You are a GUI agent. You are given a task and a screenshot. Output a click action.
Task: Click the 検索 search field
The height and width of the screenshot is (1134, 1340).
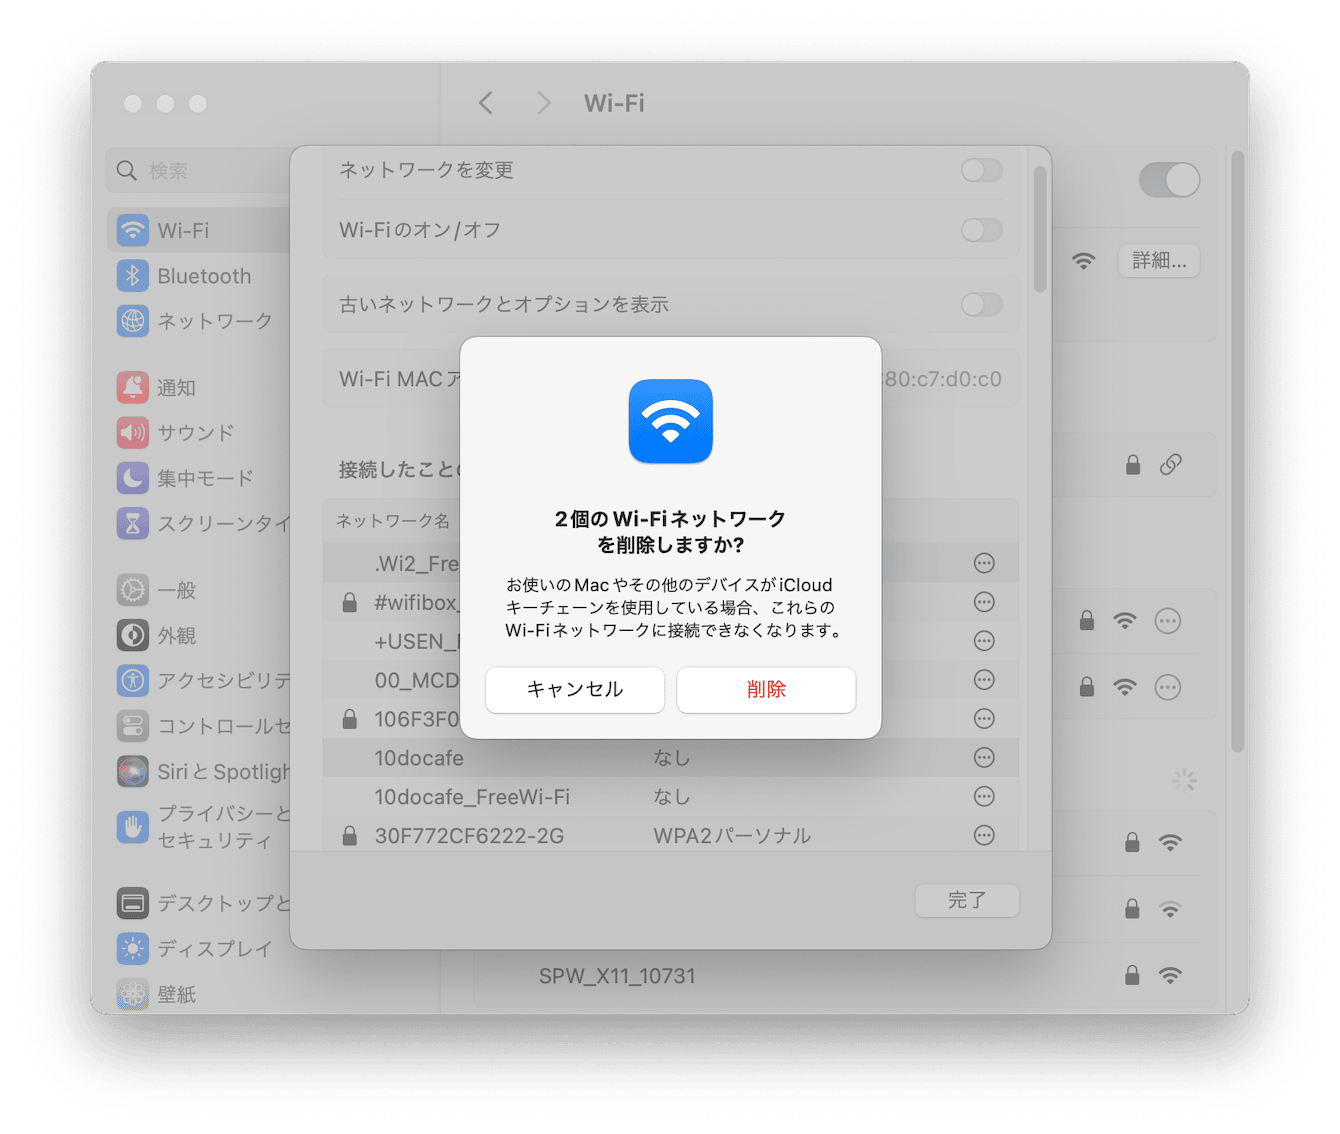(x=198, y=171)
